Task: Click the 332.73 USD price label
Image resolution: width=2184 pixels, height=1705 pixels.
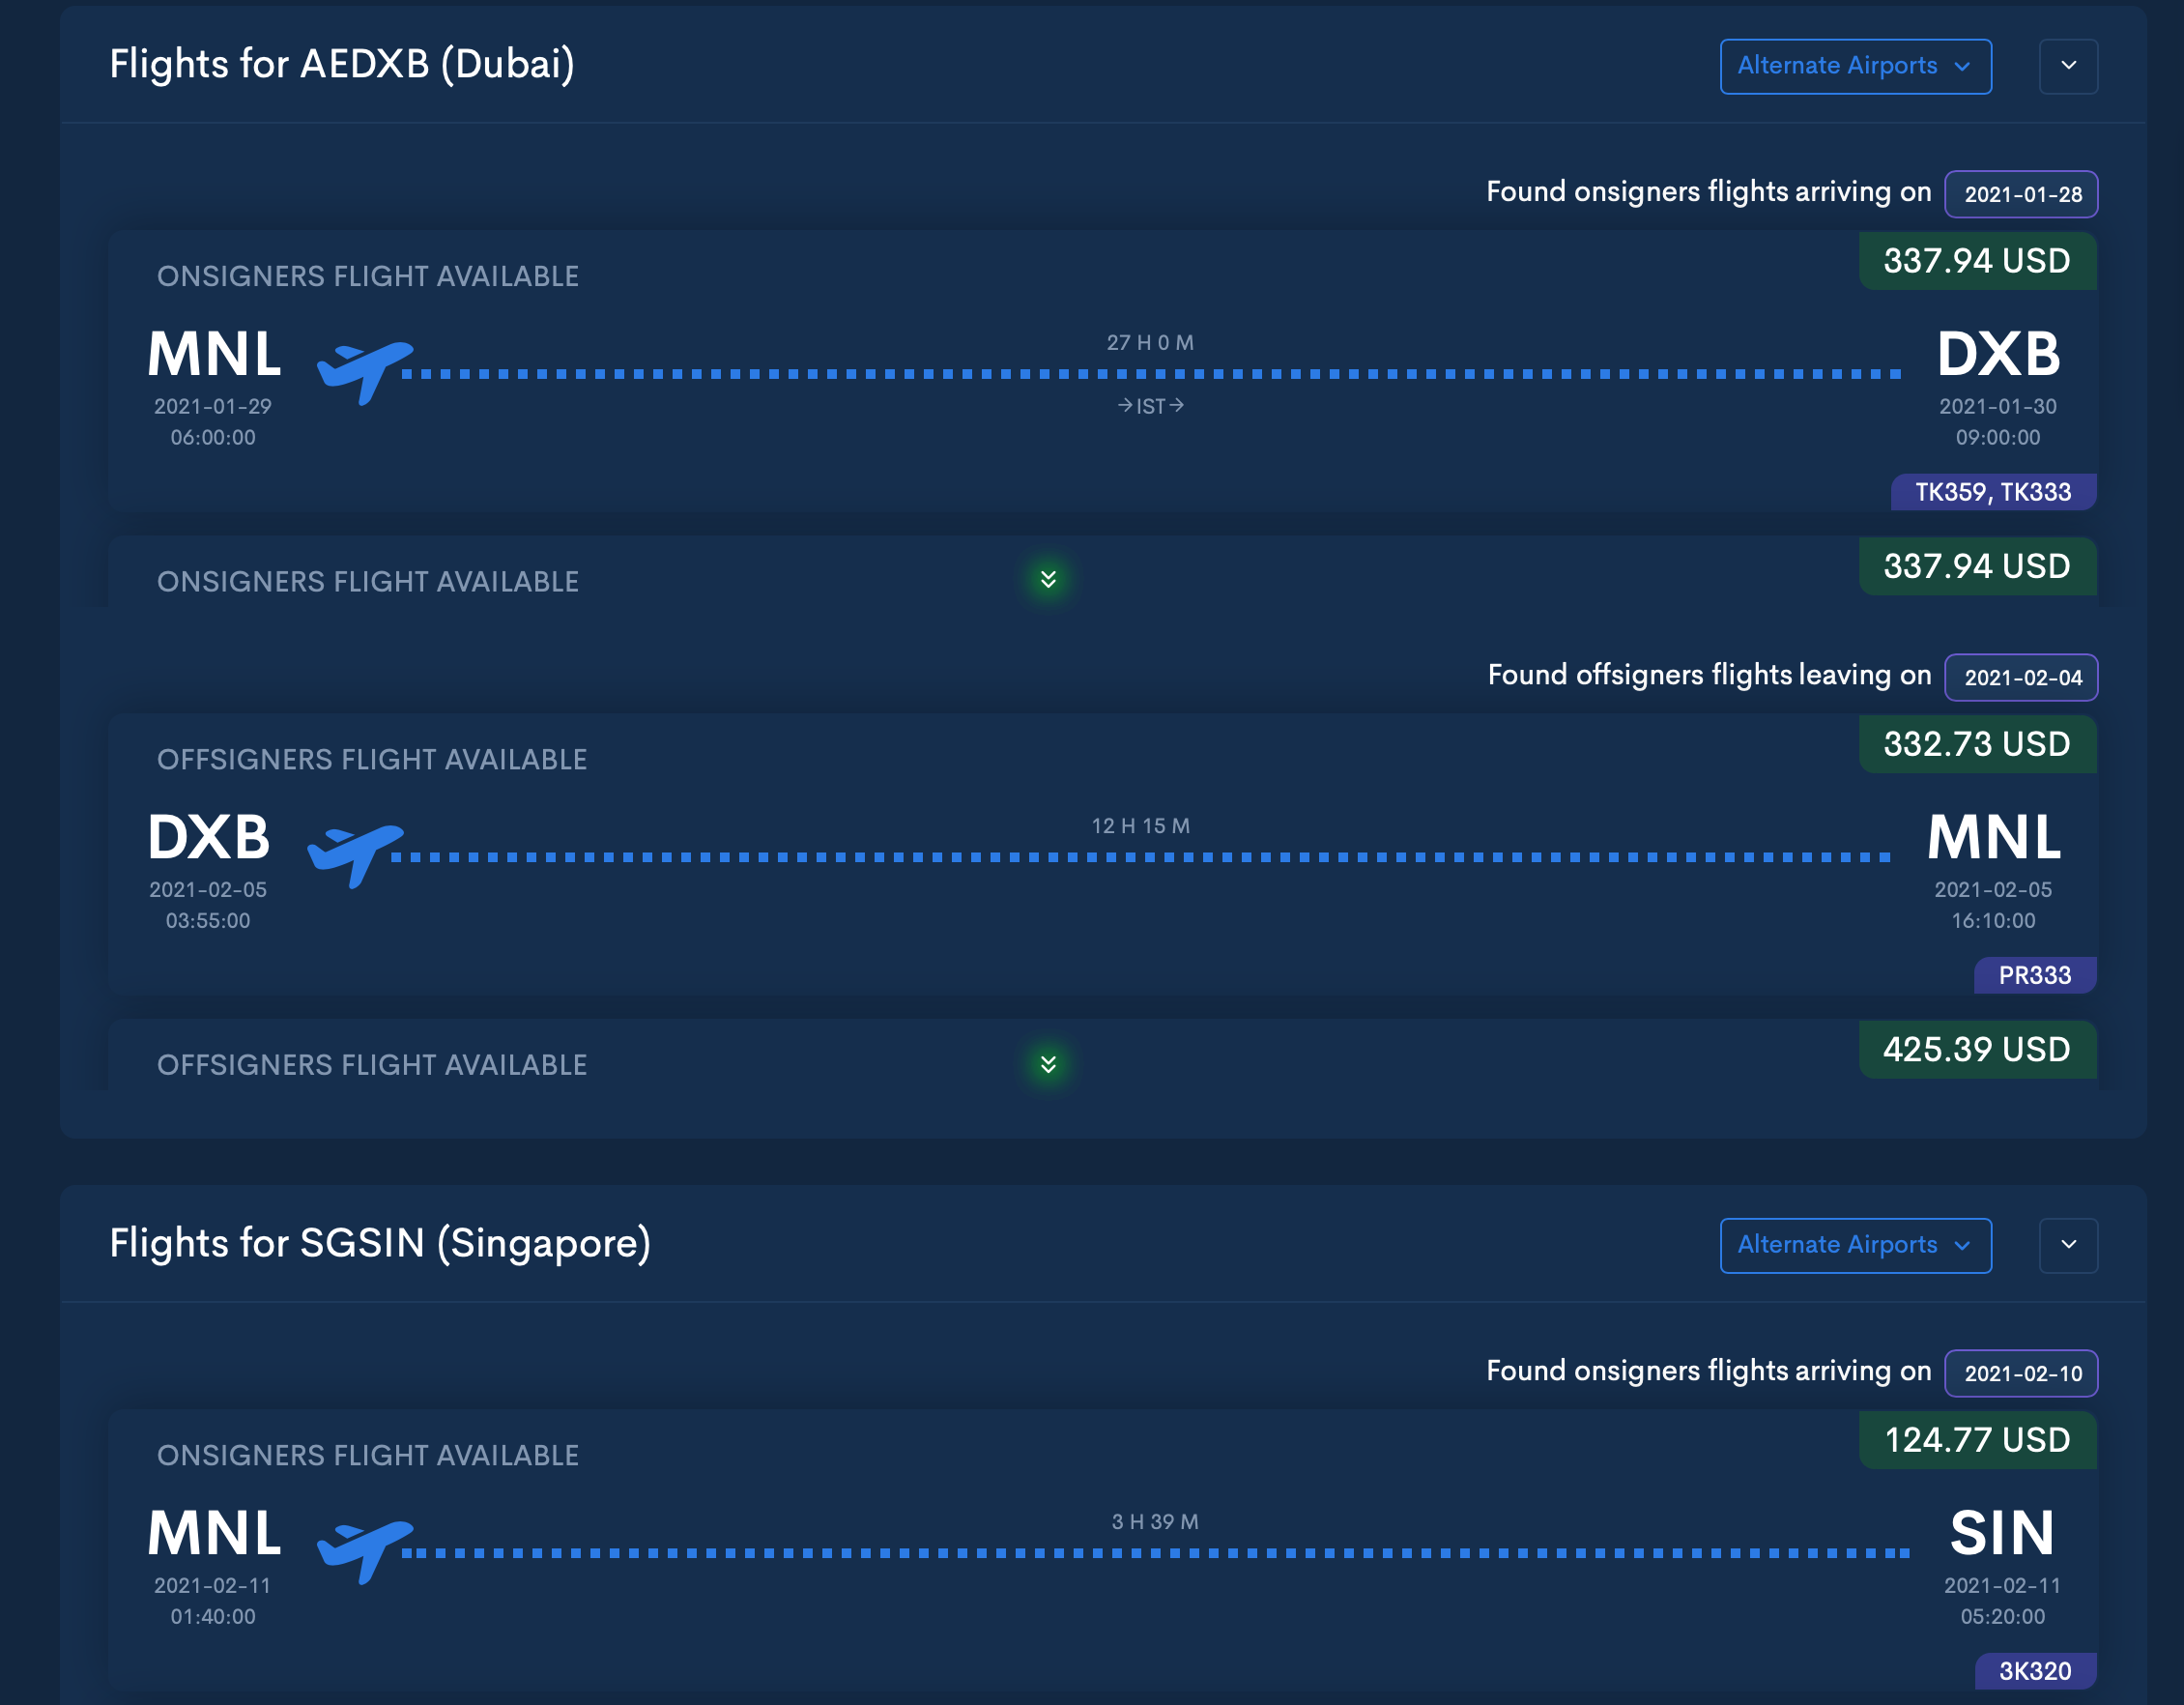Action: pyautogui.click(x=1976, y=744)
